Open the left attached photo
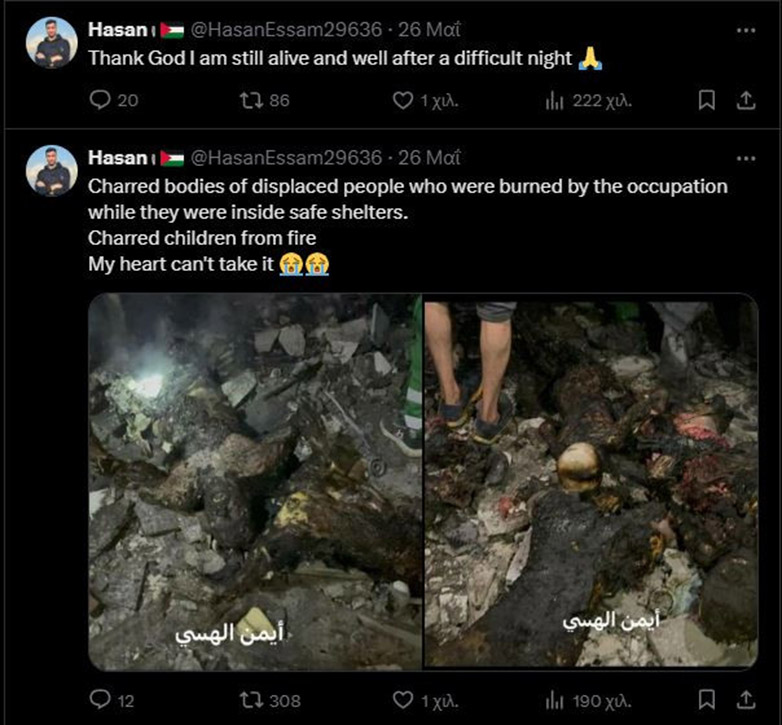This screenshot has width=782, height=725. 254,481
